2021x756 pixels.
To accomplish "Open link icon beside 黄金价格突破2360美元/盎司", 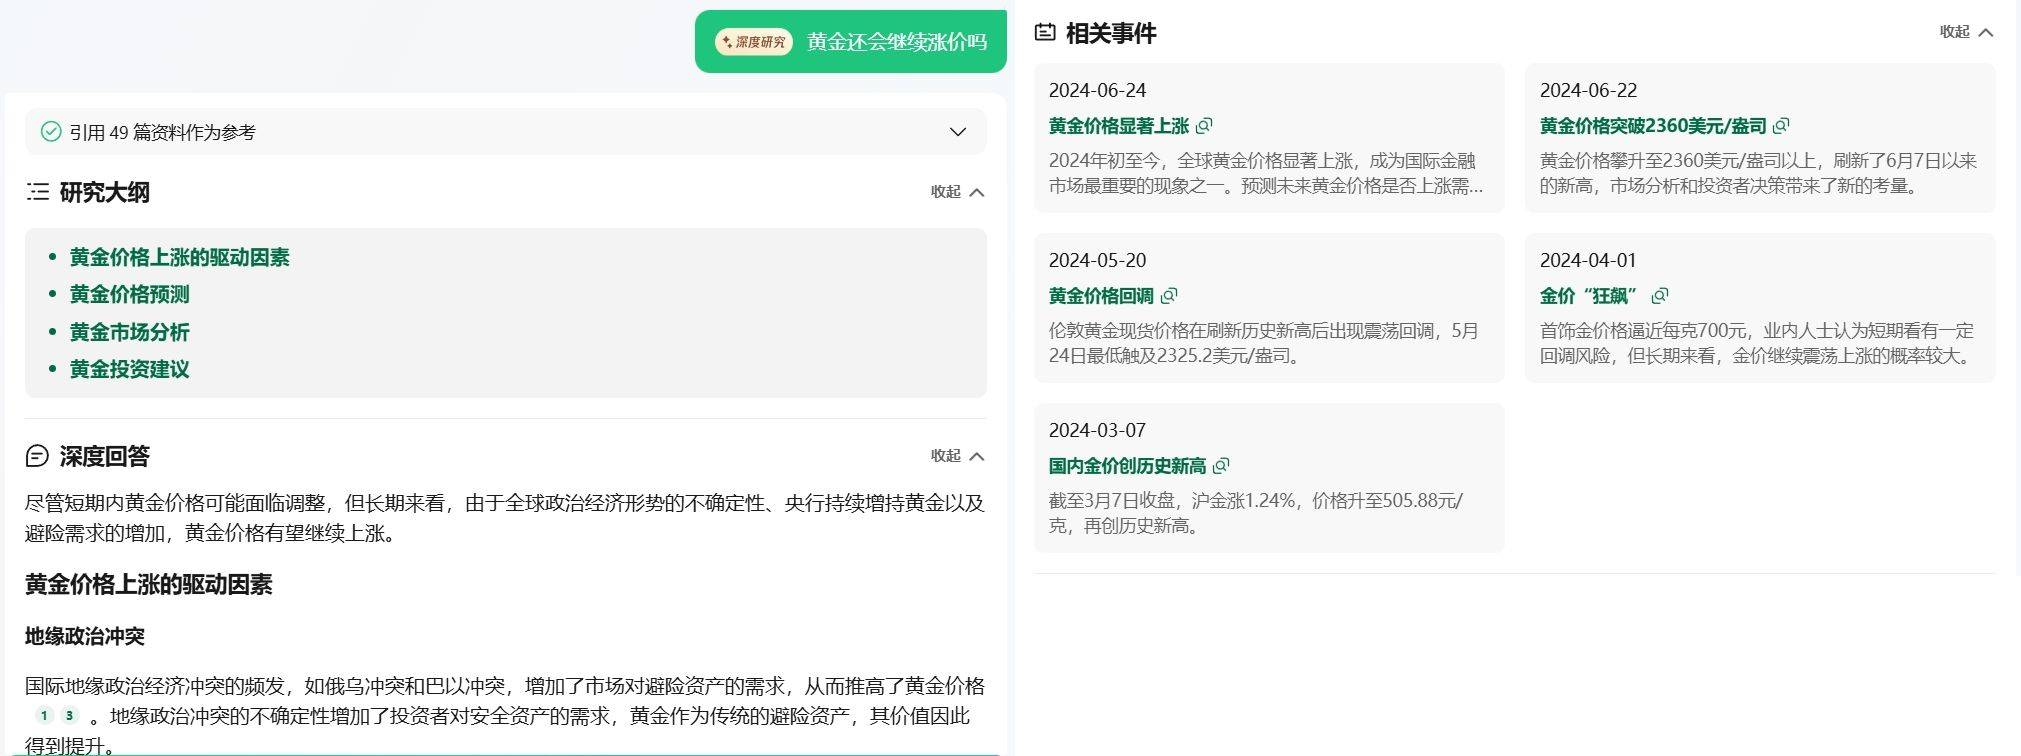I will pos(1781,126).
